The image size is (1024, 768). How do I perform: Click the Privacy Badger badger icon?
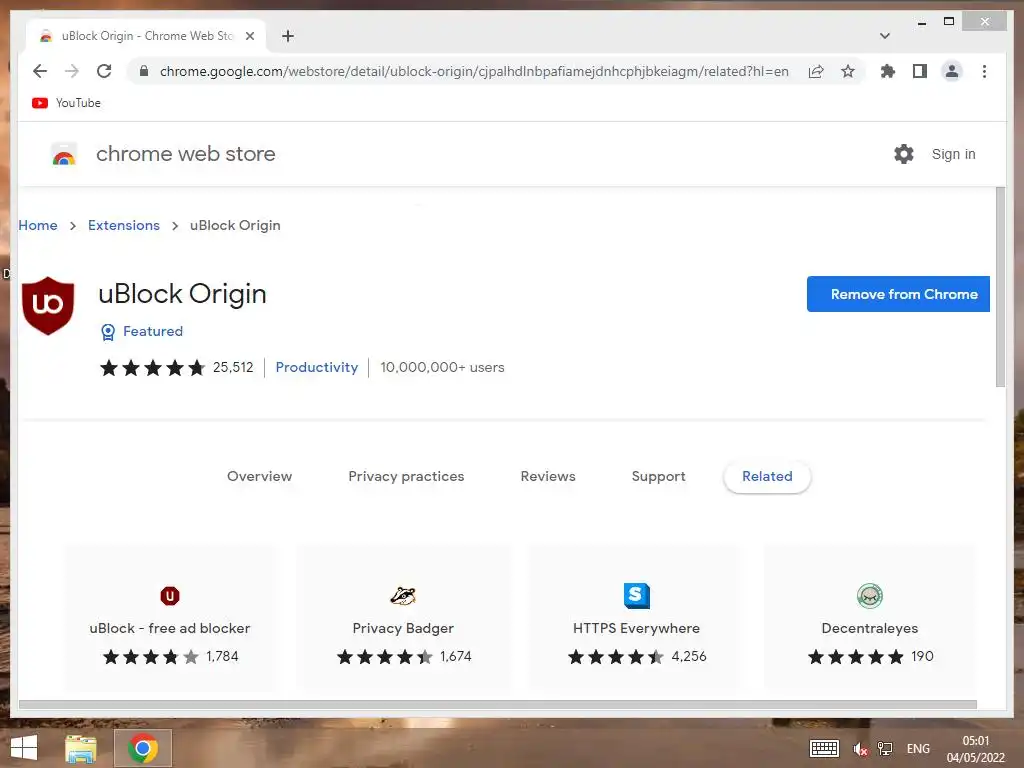[x=403, y=596]
